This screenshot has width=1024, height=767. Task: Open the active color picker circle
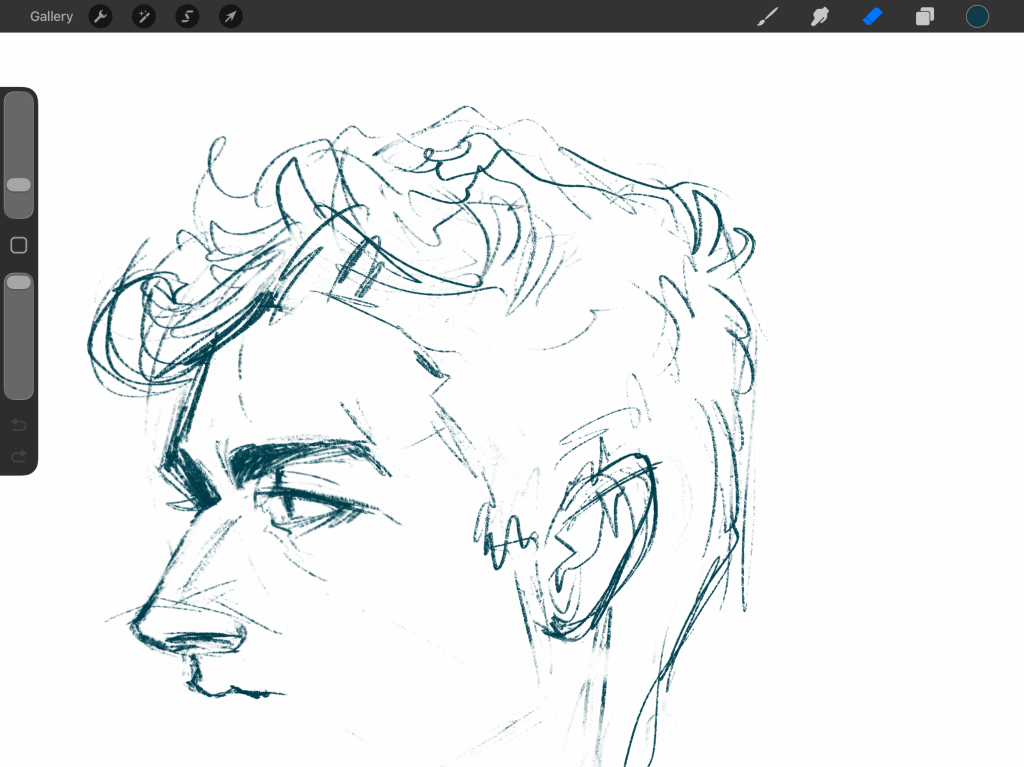pyautogui.click(x=977, y=16)
